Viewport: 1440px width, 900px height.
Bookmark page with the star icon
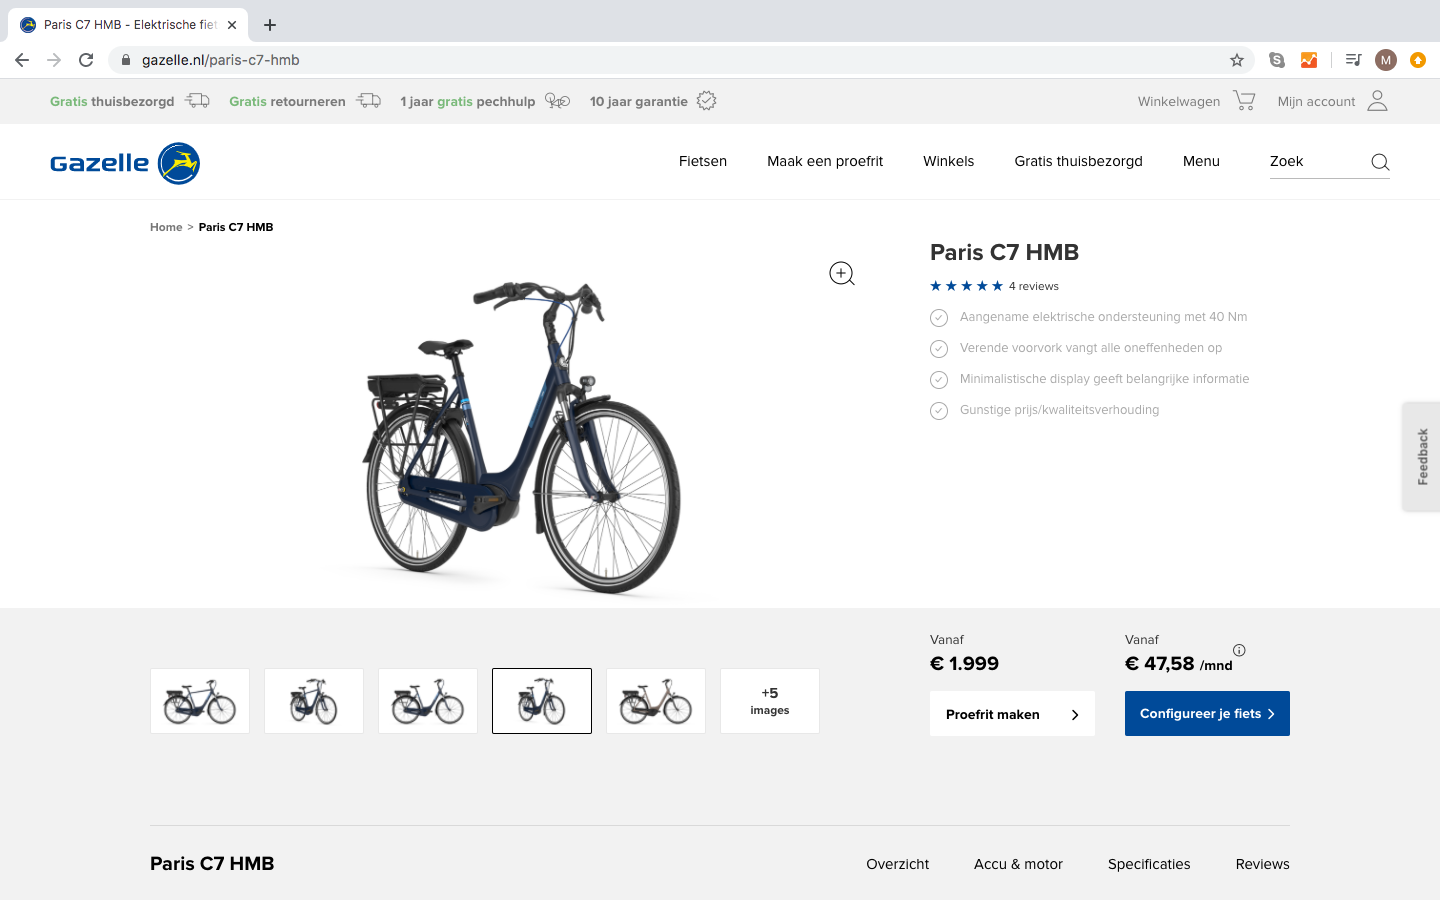tap(1237, 60)
